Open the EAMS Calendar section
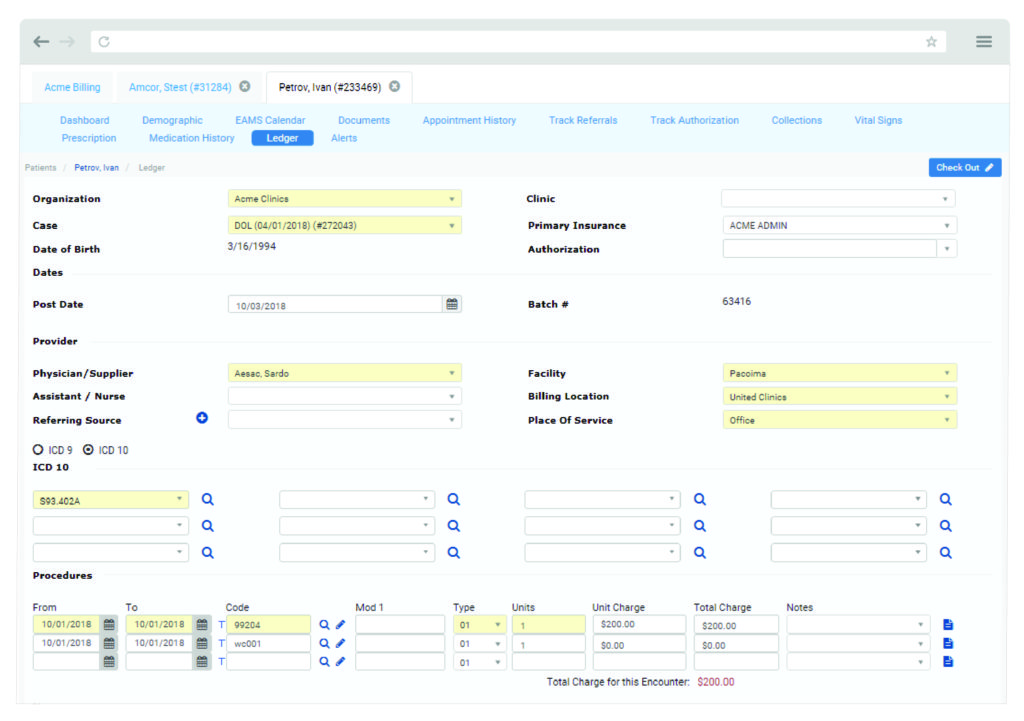 pyautogui.click(x=270, y=120)
